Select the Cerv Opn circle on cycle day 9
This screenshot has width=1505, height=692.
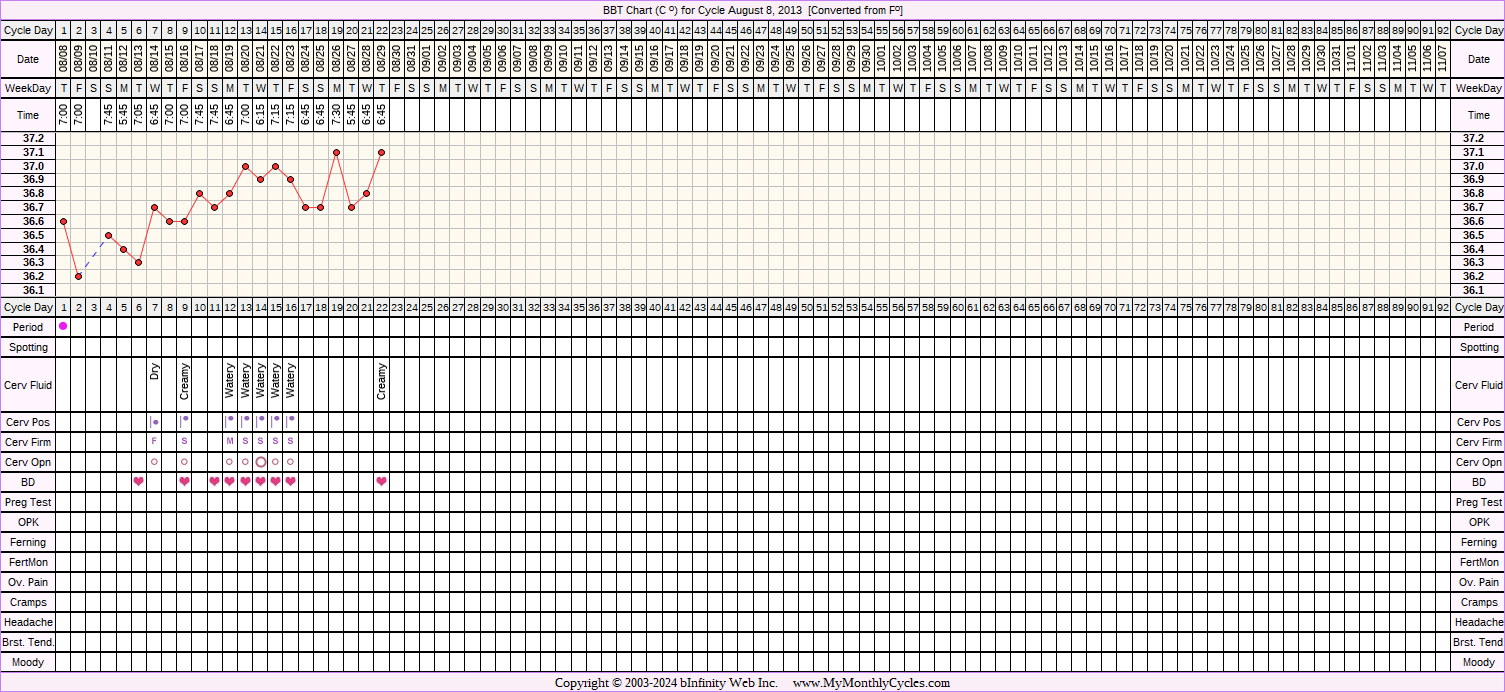tap(184, 462)
